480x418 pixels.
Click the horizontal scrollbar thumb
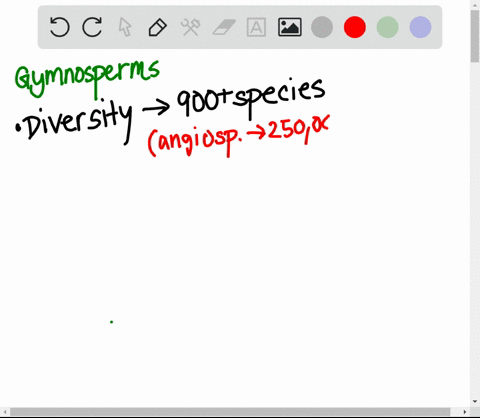tap(230, 412)
